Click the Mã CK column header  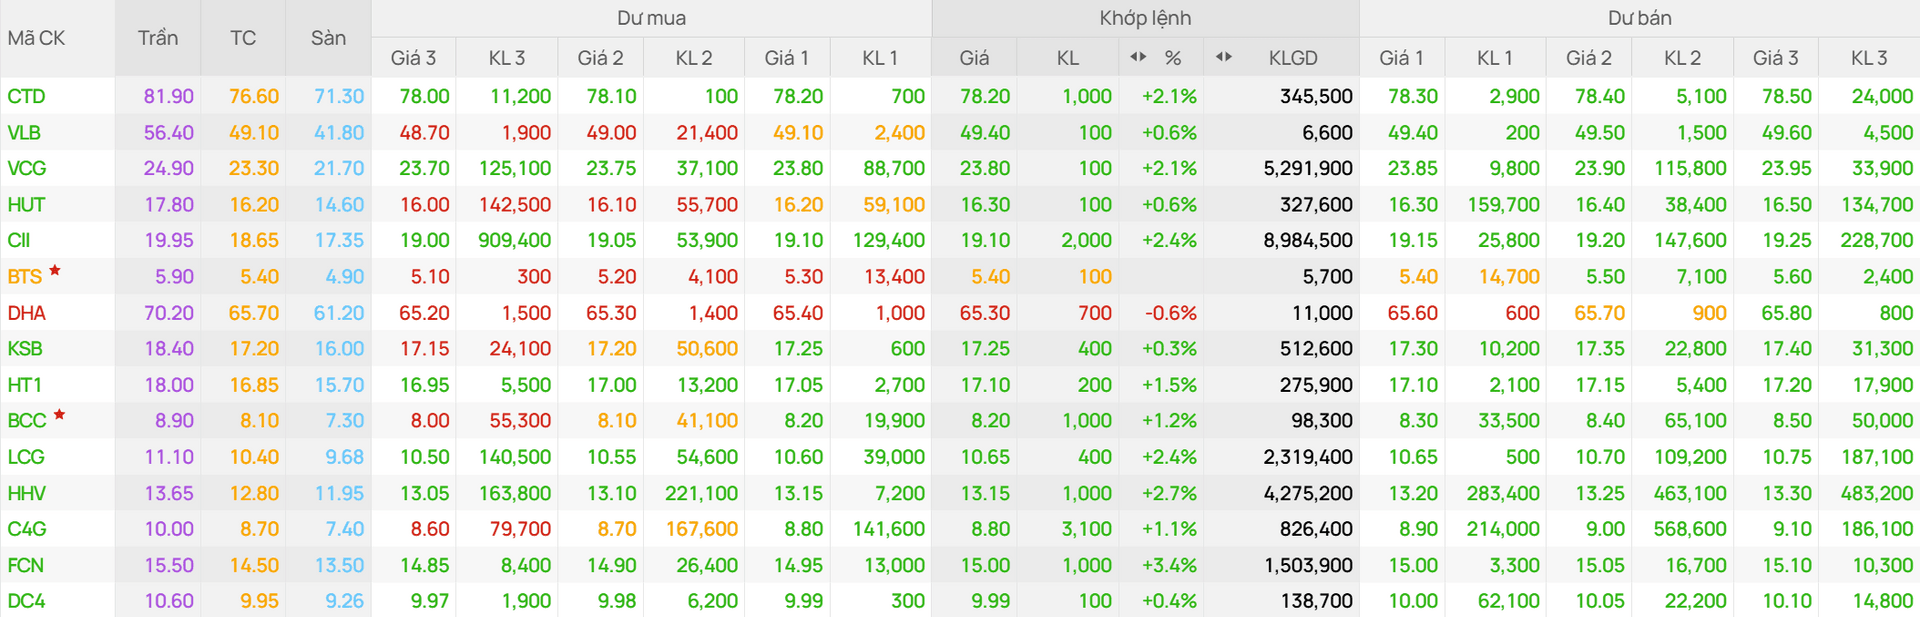click(x=36, y=38)
